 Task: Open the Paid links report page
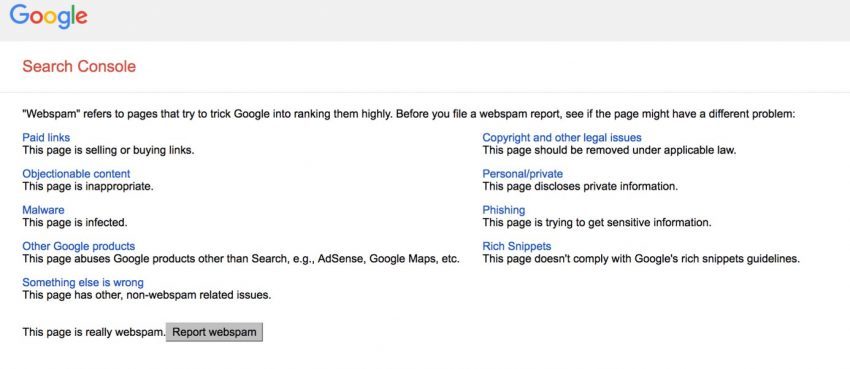pos(46,138)
